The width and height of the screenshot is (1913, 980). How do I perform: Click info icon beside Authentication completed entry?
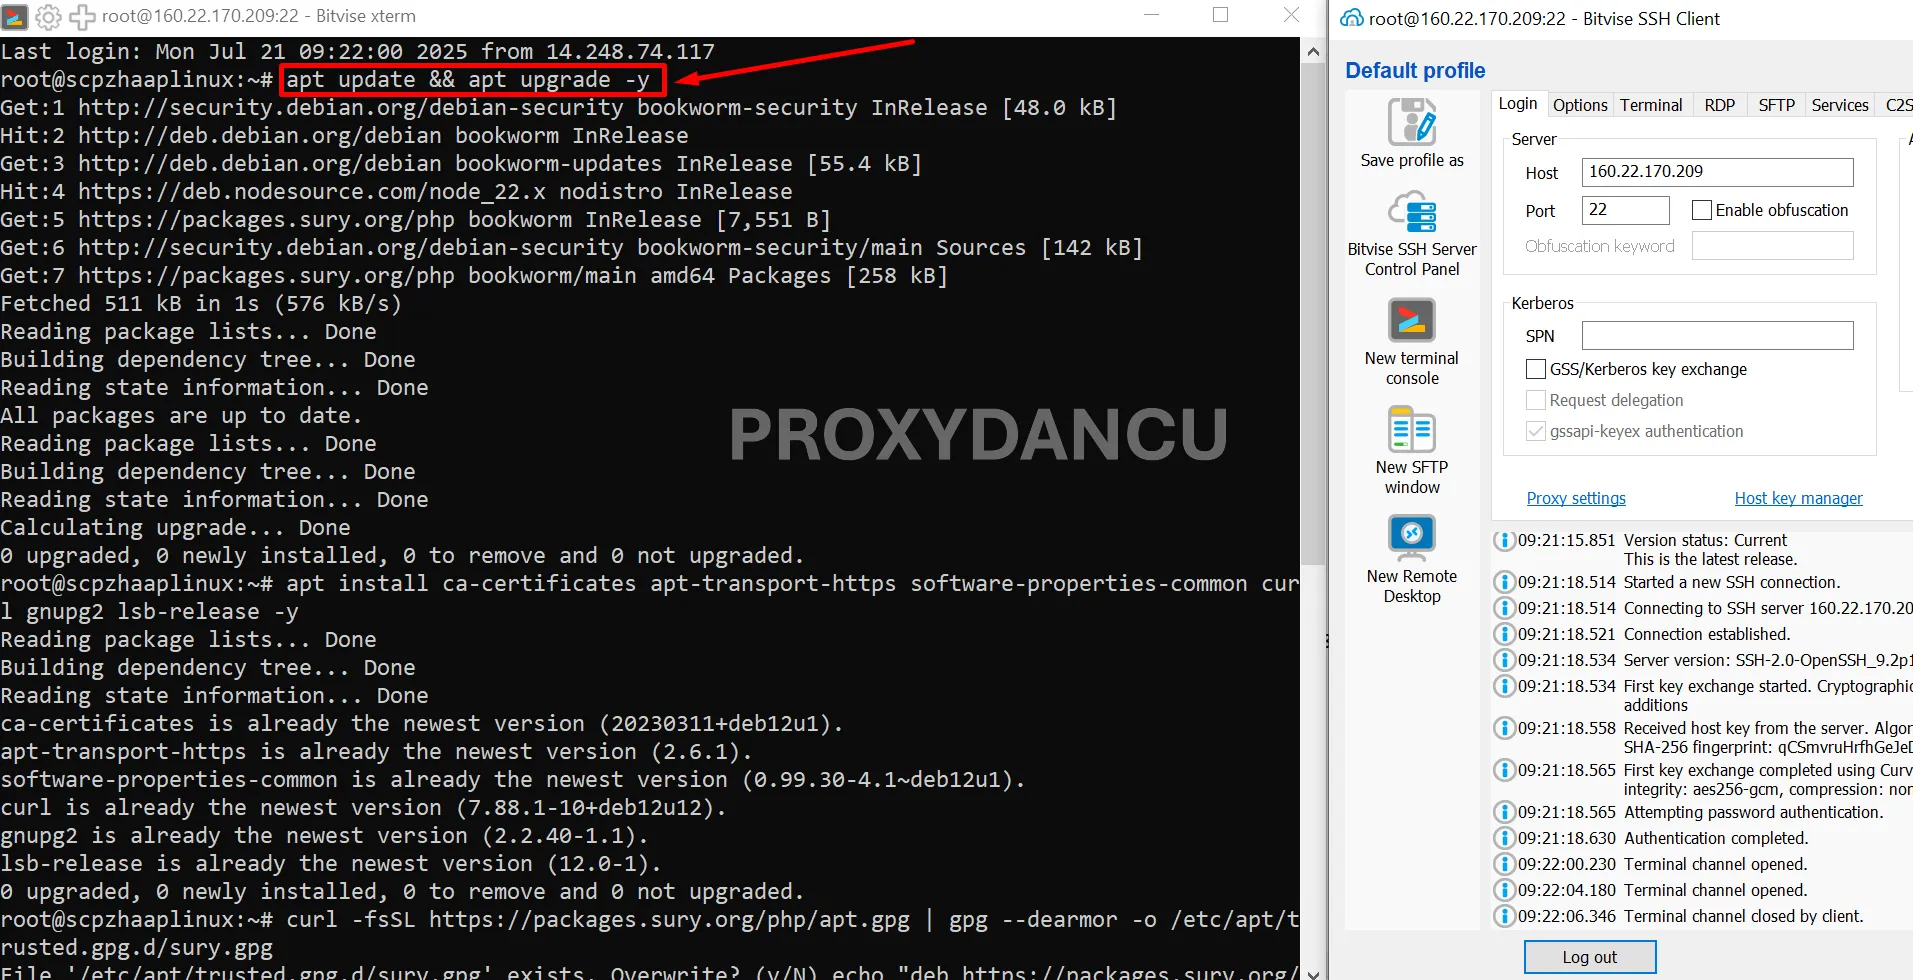1504,838
